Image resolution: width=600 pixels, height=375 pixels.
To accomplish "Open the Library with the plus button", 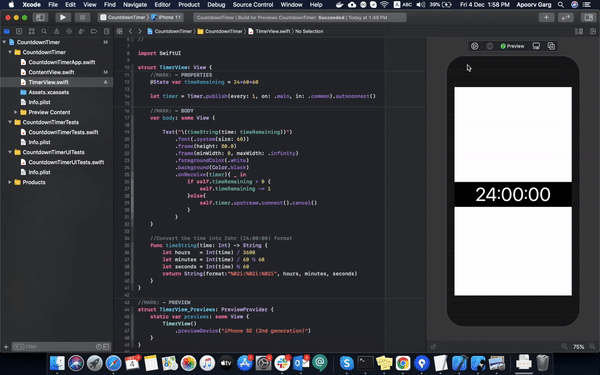I will (546, 17).
